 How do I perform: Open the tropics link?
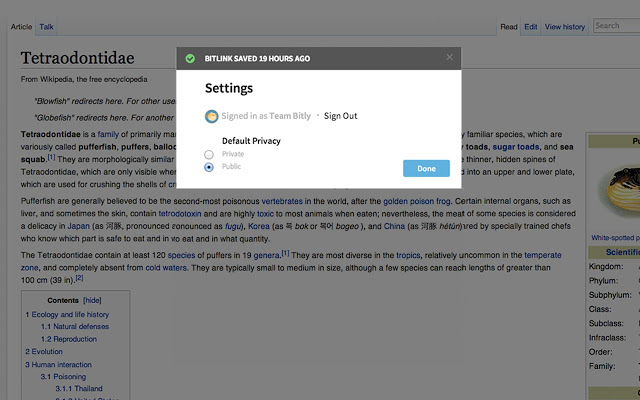tap(408, 256)
